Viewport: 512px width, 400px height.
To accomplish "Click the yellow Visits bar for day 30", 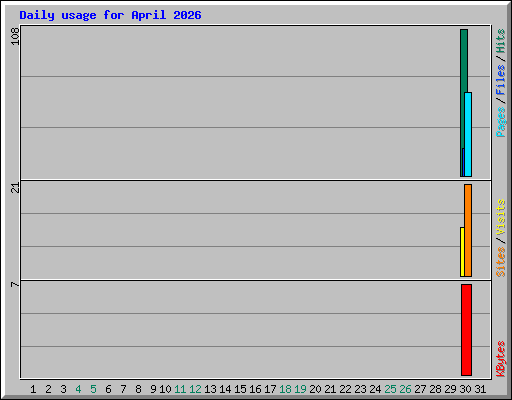I will tap(462, 252).
